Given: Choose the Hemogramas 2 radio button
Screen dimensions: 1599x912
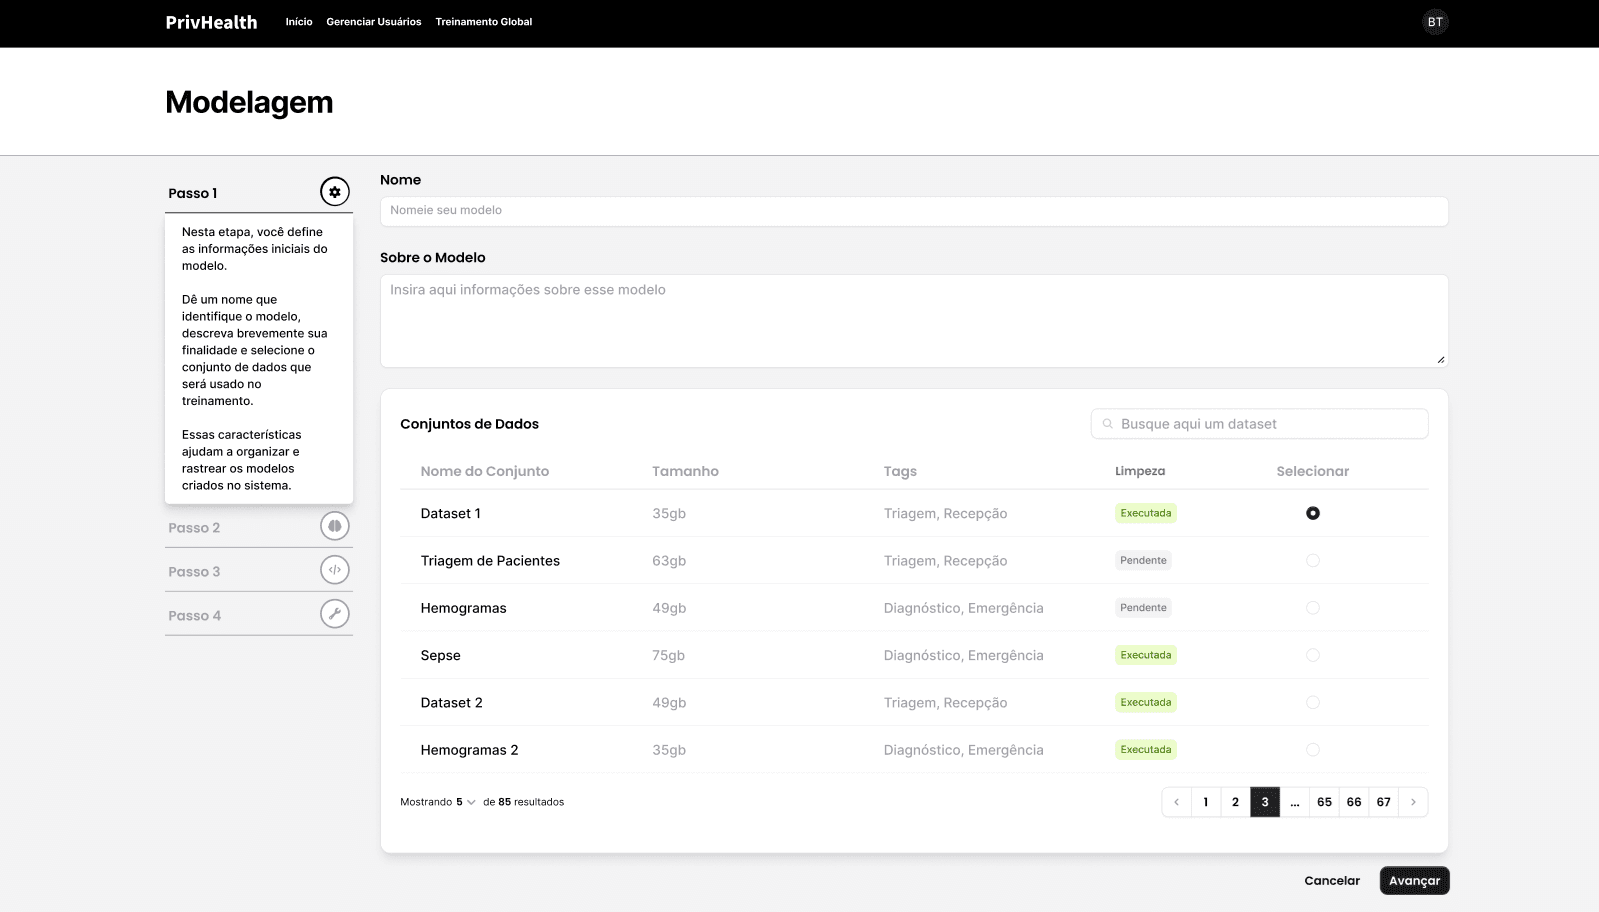Looking at the screenshot, I should pyautogui.click(x=1313, y=750).
